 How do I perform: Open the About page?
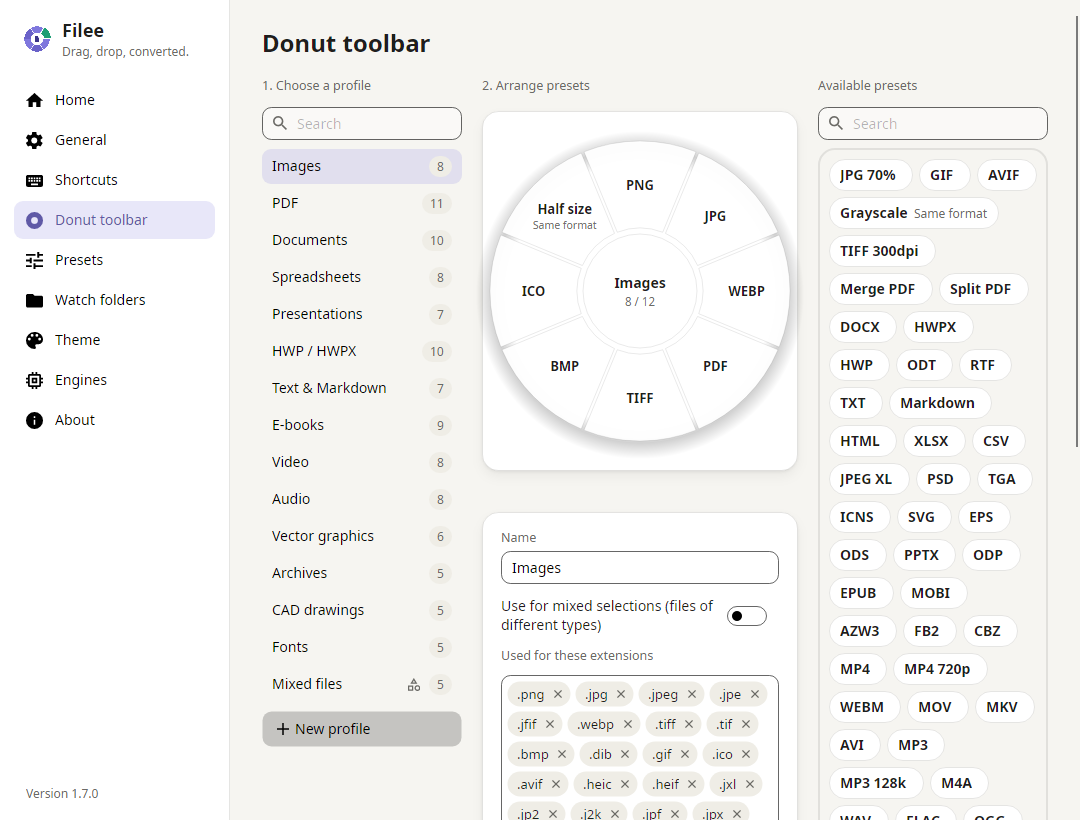[114, 420]
